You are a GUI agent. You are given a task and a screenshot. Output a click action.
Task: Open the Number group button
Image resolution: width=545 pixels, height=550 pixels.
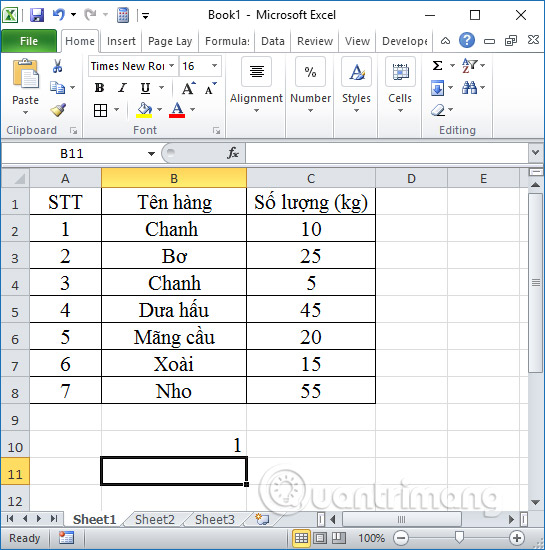[310, 85]
